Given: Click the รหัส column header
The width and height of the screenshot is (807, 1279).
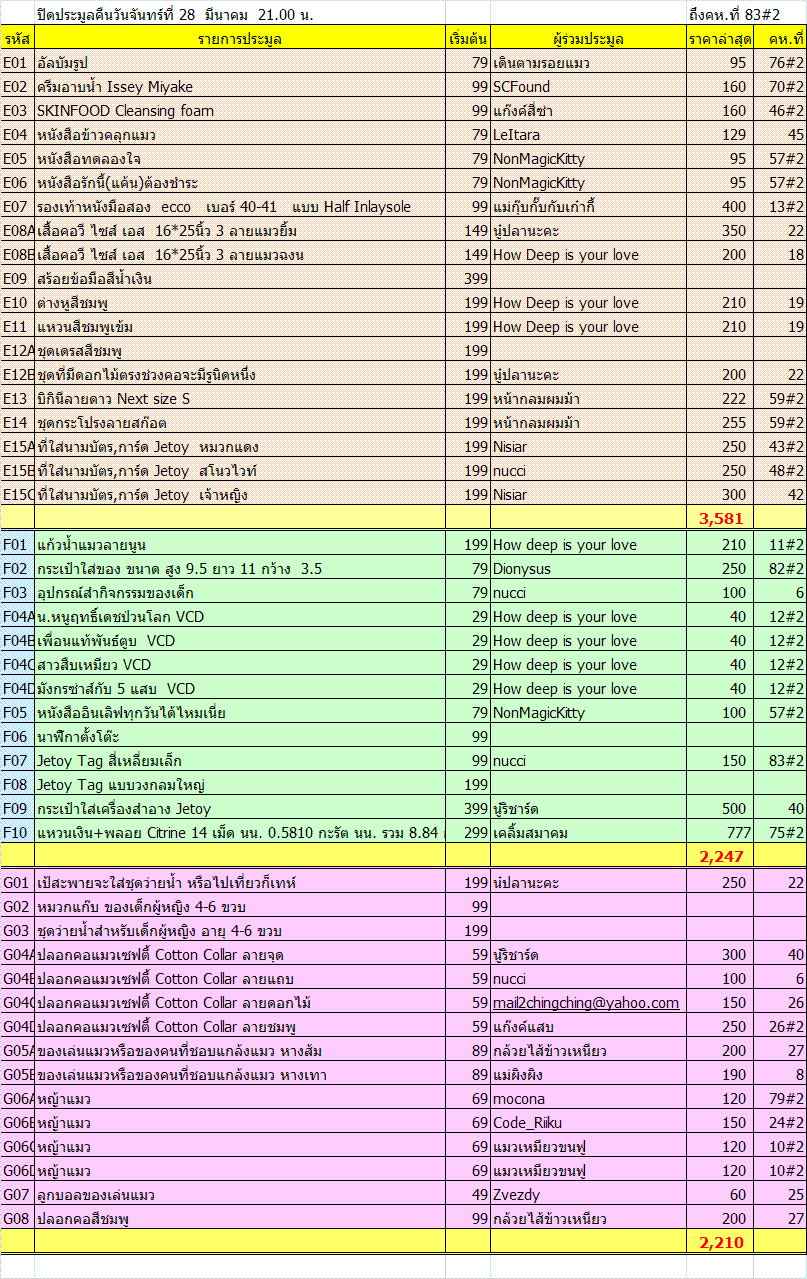Looking at the screenshot, I should click(17, 39).
